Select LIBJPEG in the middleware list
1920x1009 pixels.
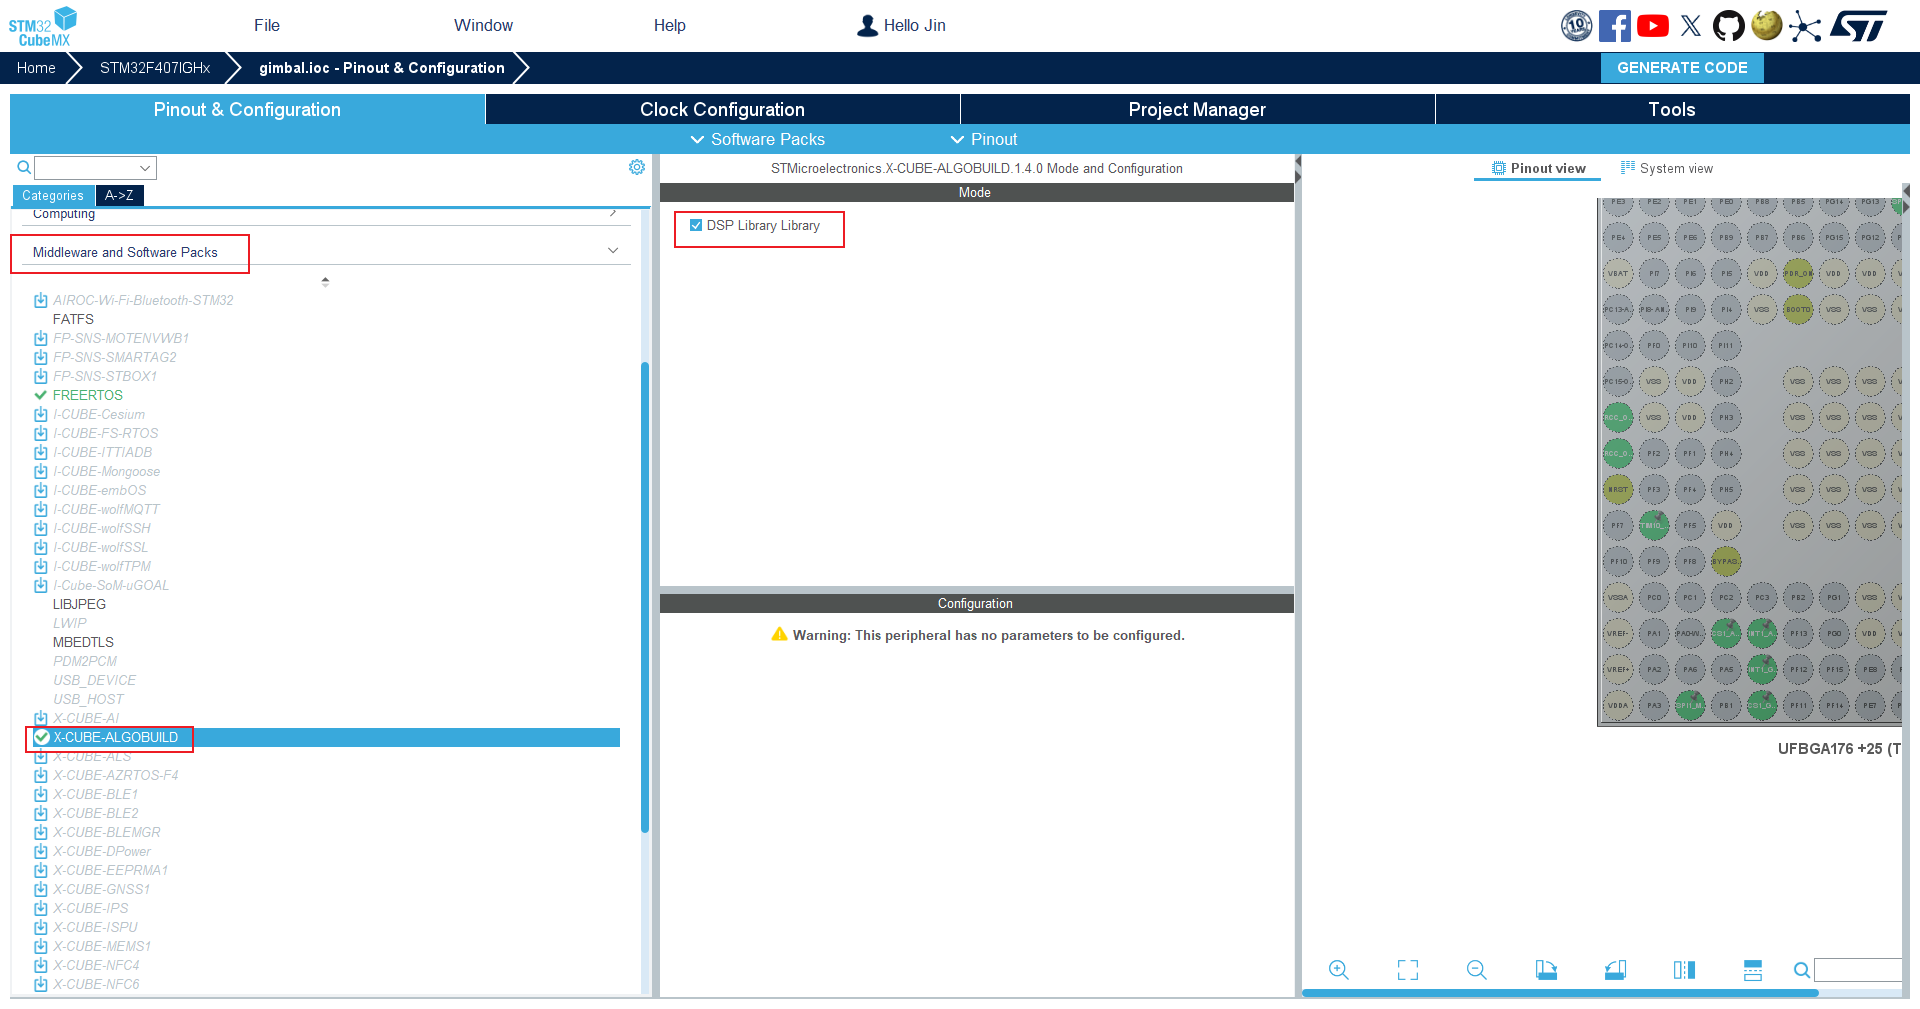click(x=79, y=604)
